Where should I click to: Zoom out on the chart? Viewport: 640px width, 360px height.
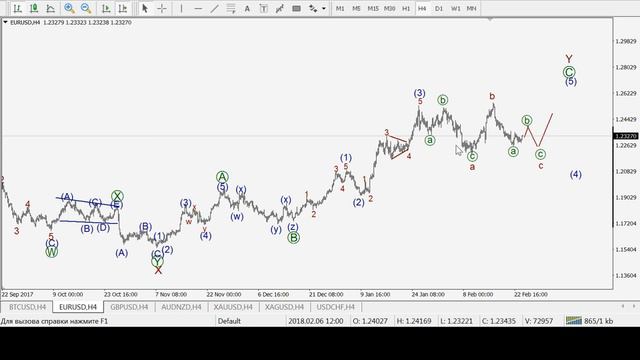click(x=86, y=8)
